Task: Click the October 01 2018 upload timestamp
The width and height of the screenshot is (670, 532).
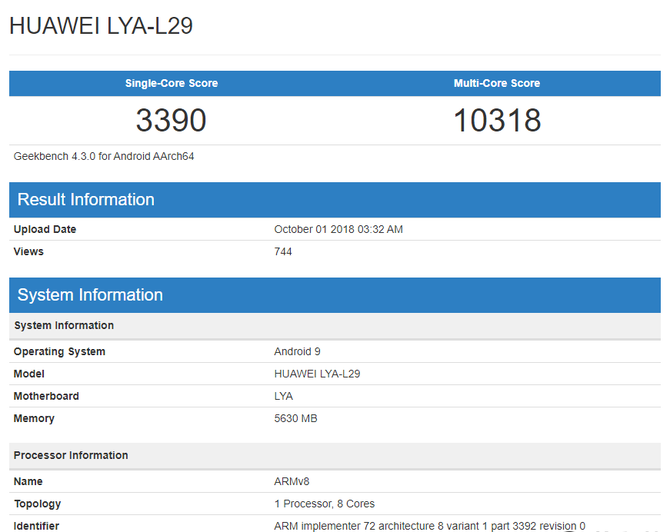Action: pyautogui.click(x=338, y=229)
